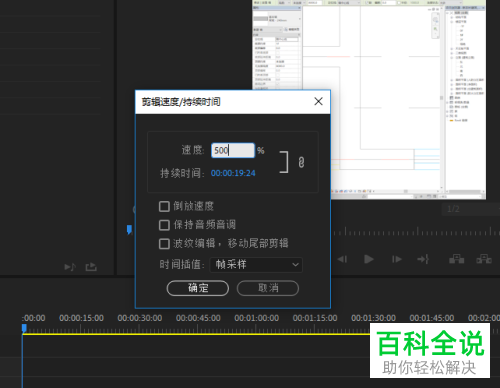The height and width of the screenshot is (388, 500).
Task: Click 00:01:00:00 on the timeline ruler
Action: pyautogui.click(x=256, y=318)
